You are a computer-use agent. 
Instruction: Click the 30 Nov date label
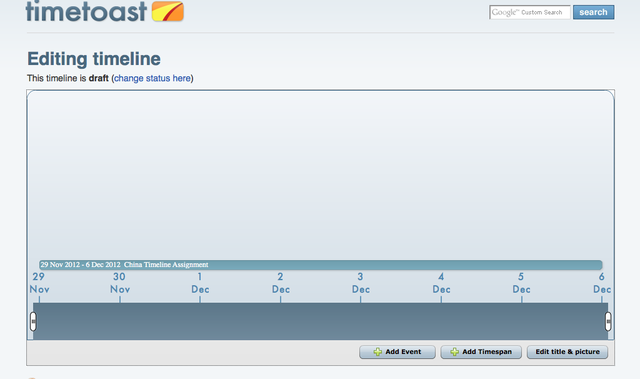(x=120, y=283)
